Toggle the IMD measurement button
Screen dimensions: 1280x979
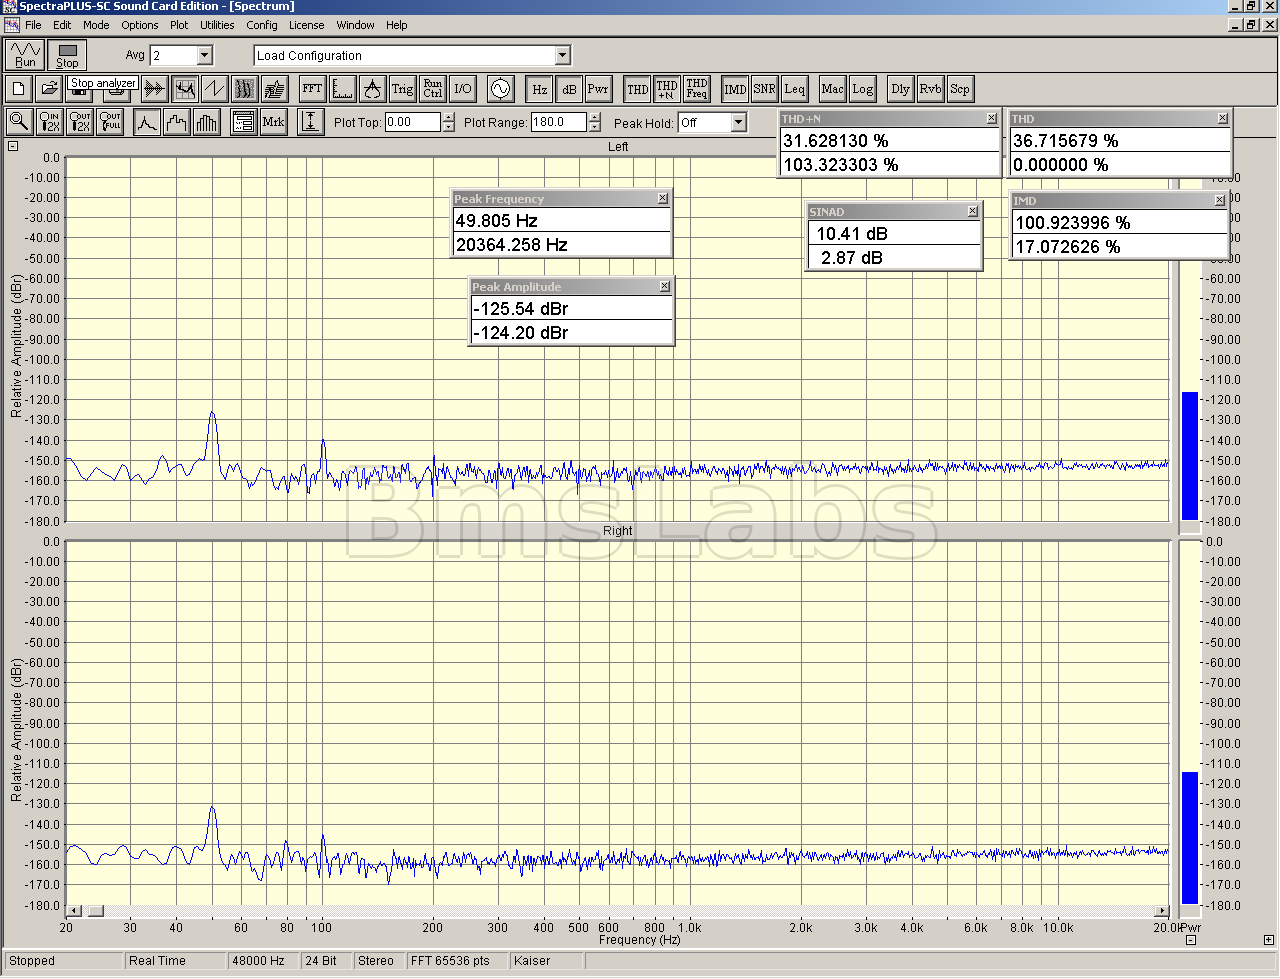(x=735, y=89)
